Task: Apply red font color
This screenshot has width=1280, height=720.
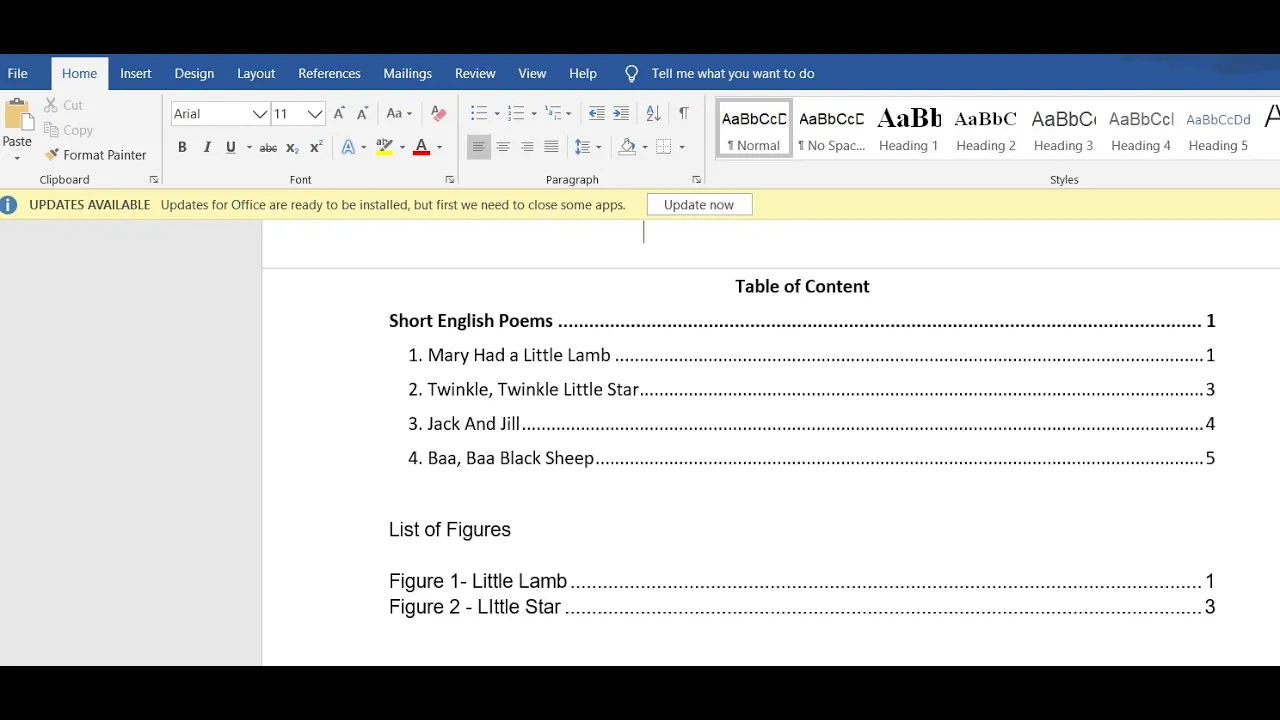Action: [x=421, y=147]
